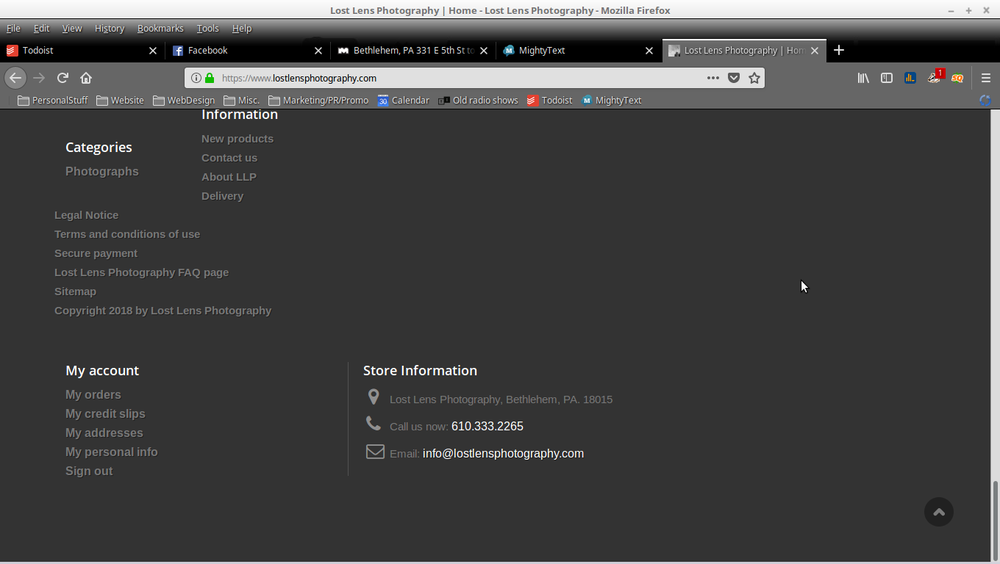Screen dimensions: 1000x564
Task: Open the MightyText bookmark in bookmarks bar
Action: tap(611, 100)
